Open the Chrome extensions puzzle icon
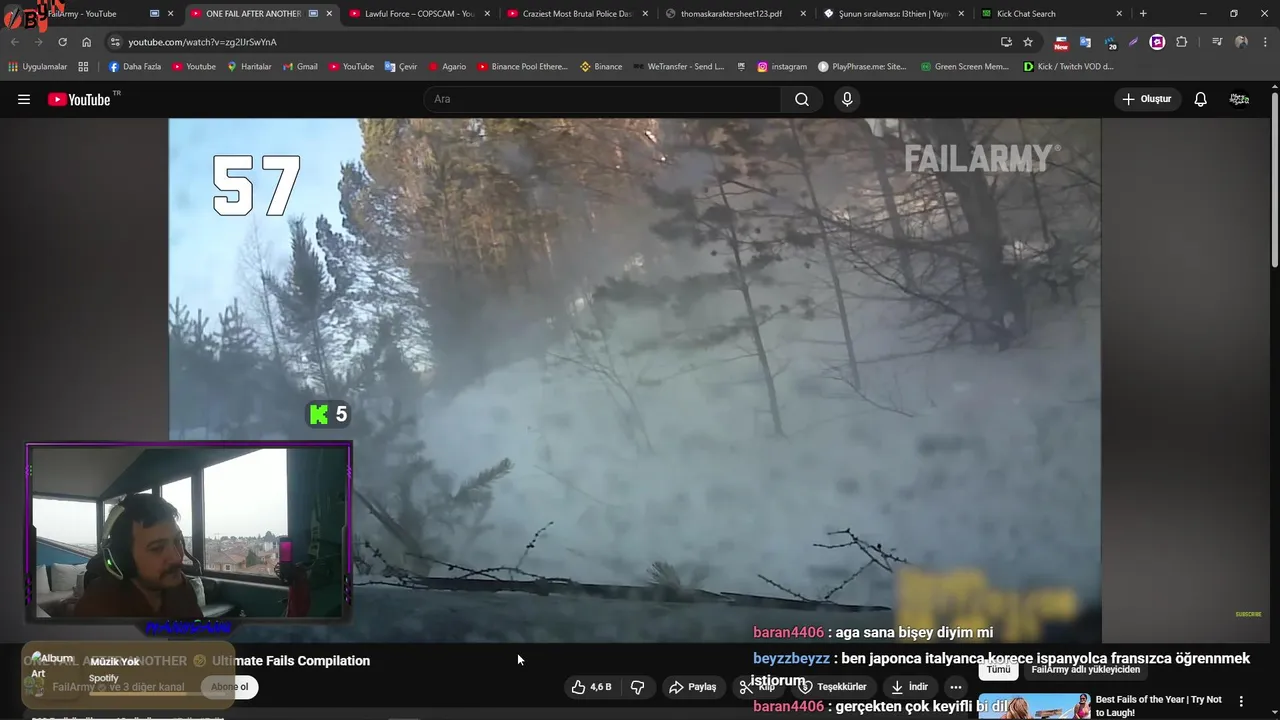The image size is (1280, 720). (1182, 42)
